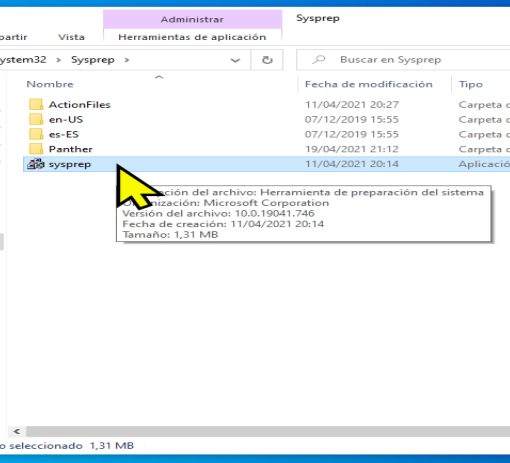Open address bar history dropdown

[235, 60]
